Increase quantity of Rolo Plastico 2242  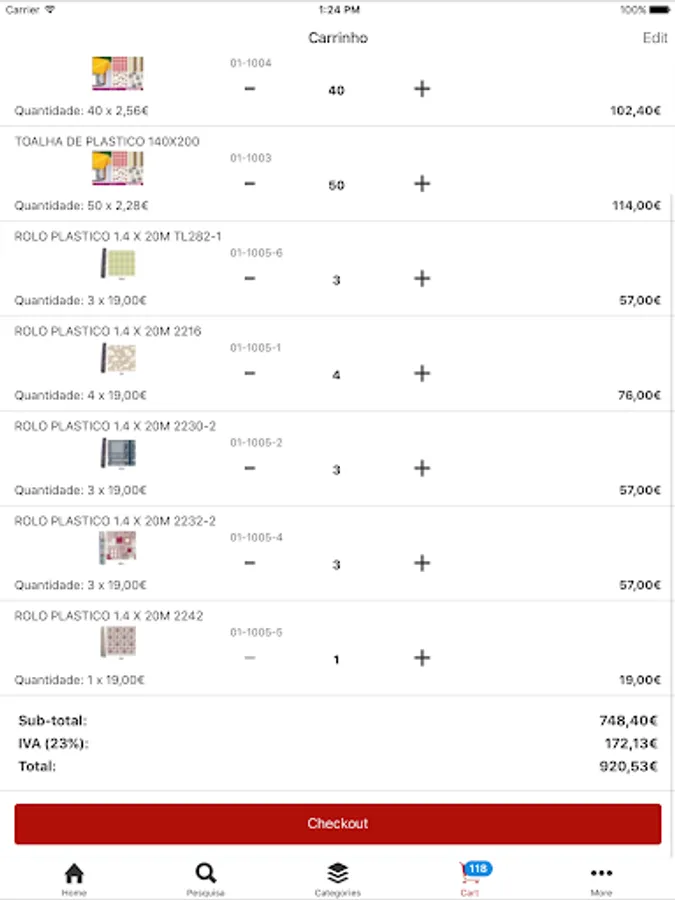coord(422,658)
